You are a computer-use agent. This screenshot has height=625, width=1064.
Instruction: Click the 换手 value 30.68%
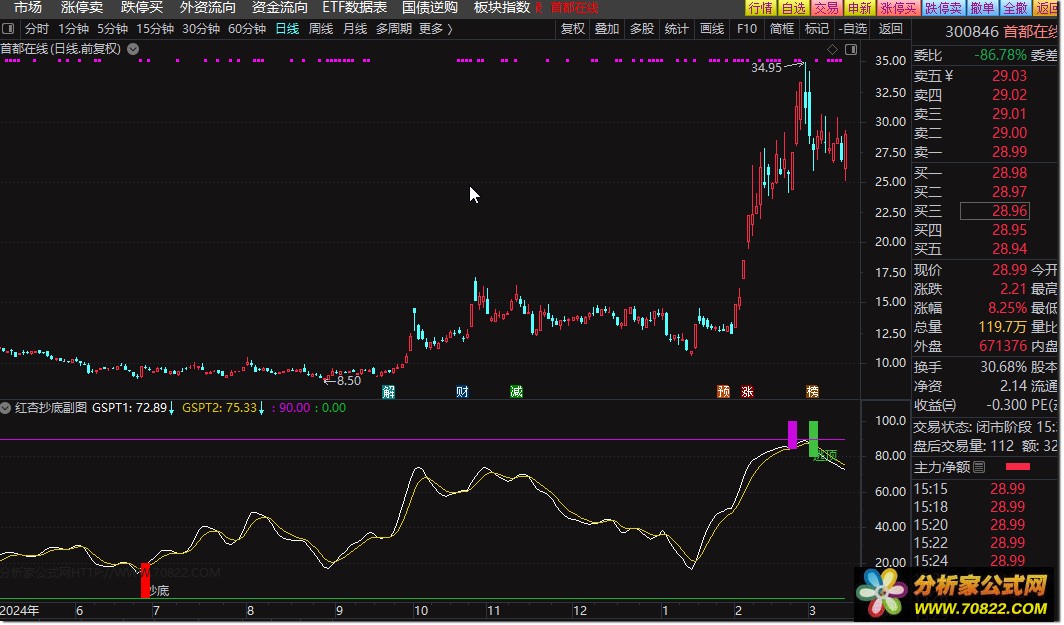tap(1003, 367)
